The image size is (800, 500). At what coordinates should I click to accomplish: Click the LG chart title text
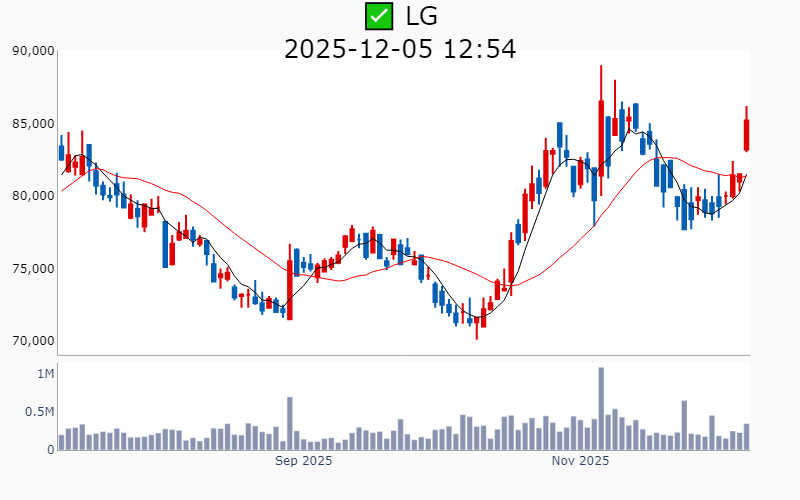[421, 16]
